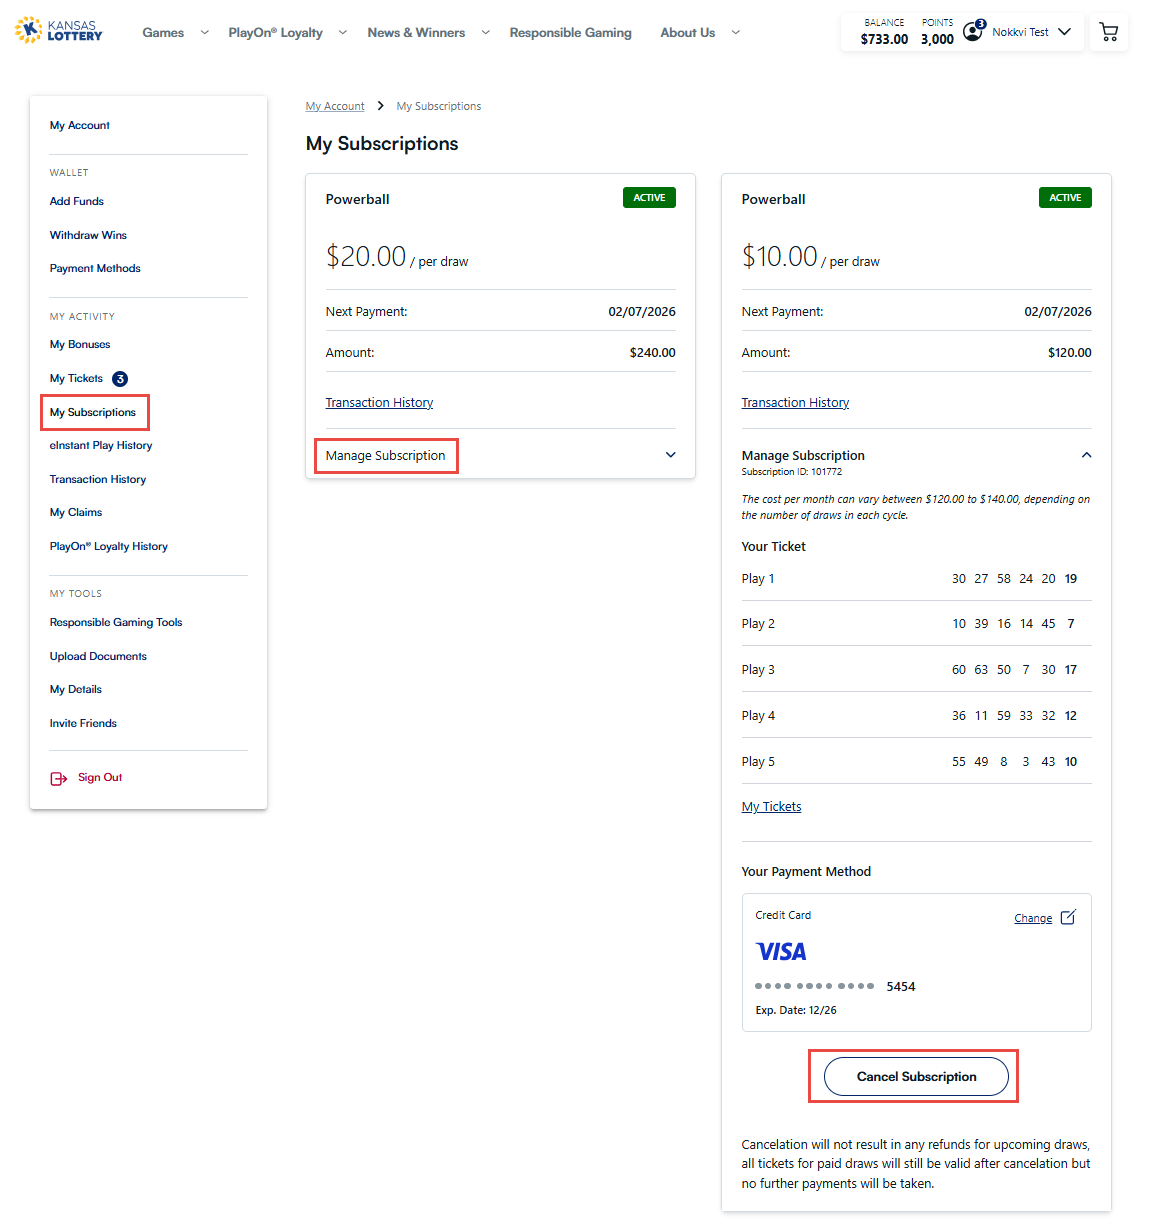The height and width of the screenshot is (1220, 1160).
Task: Open Transaction History in the sidebar
Action: tap(98, 479)
